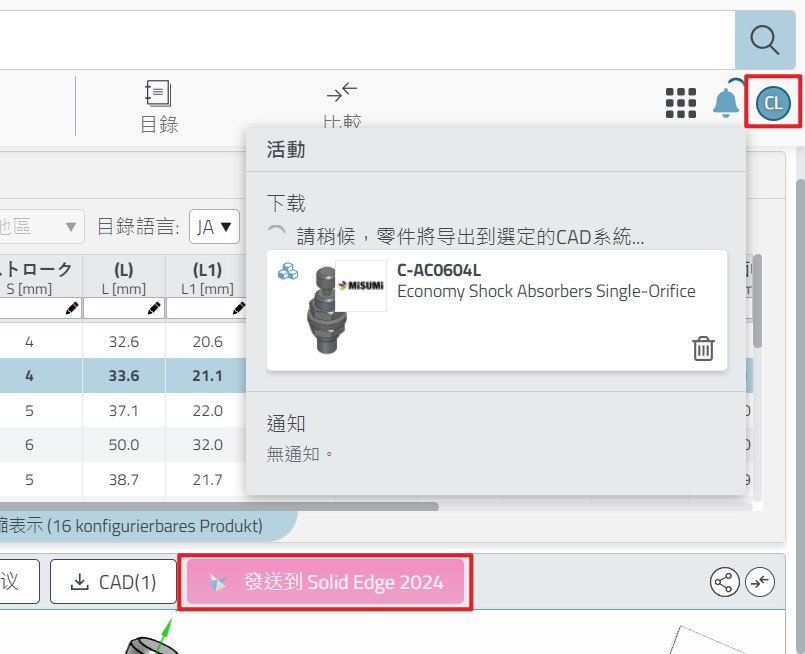
Task: Click the 無通知 message text
Action: [300, 454]
